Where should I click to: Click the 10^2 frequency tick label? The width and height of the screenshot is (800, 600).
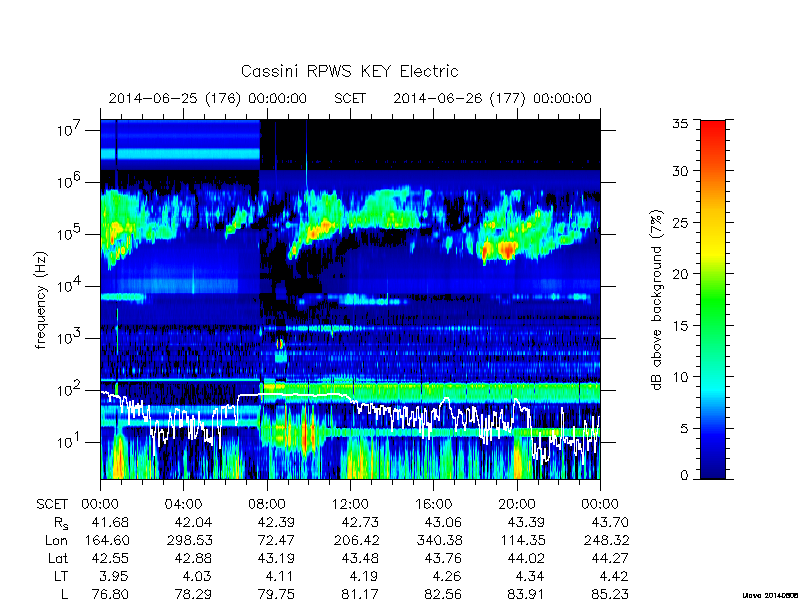point(69,389)
